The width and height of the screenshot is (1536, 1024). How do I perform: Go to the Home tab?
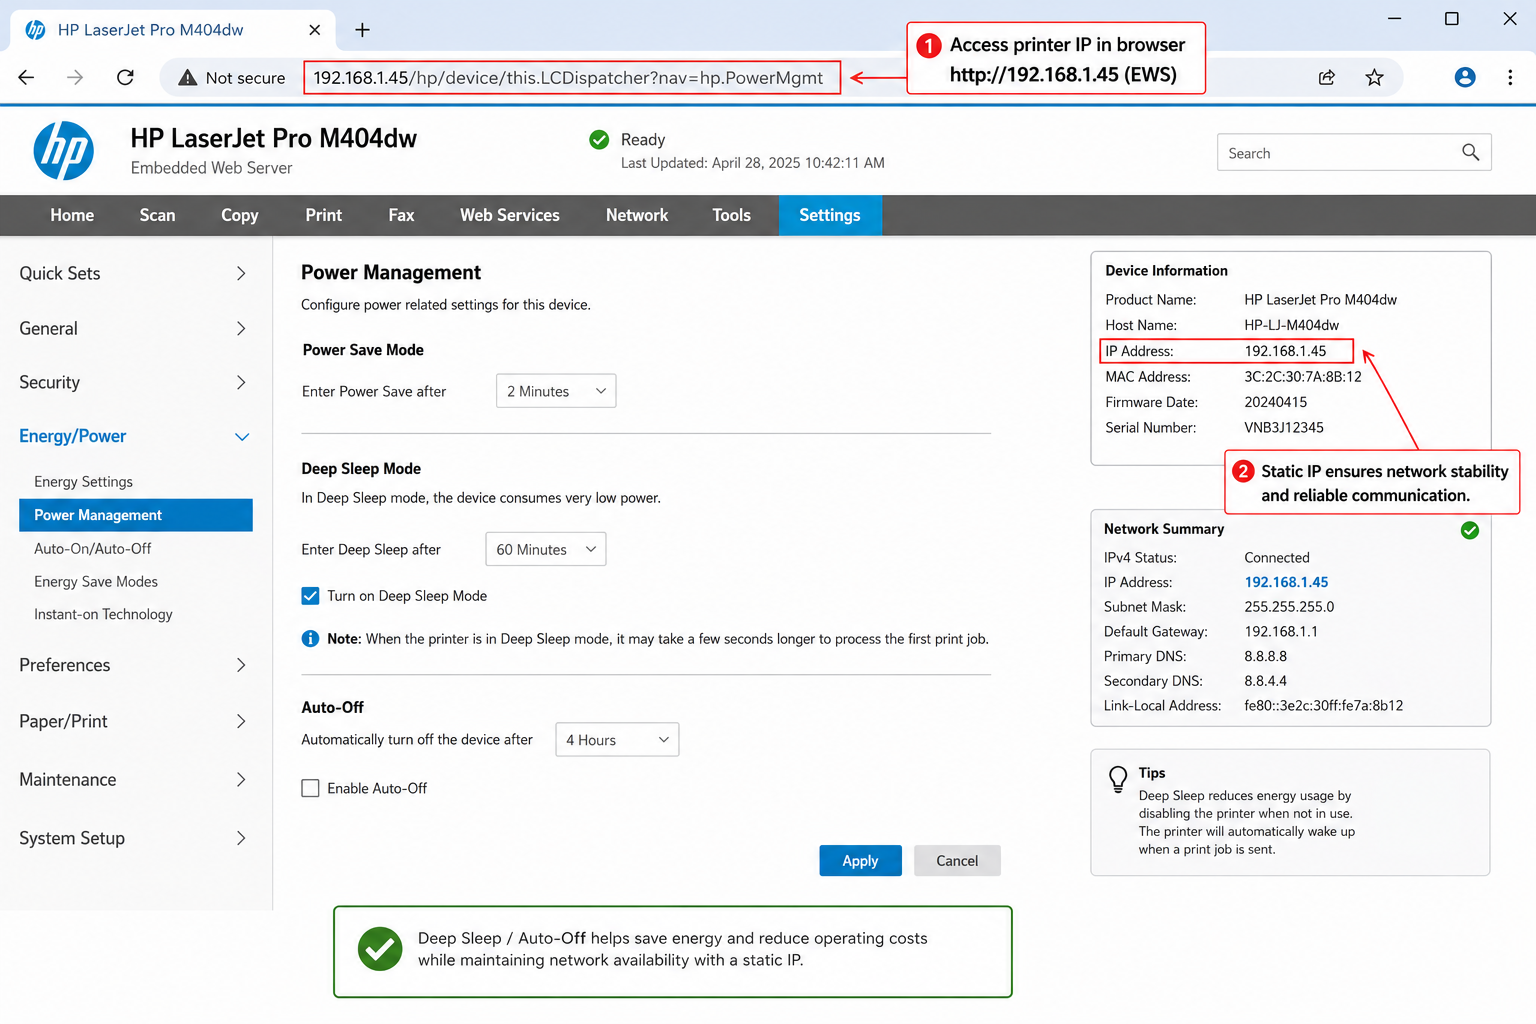[72, 215]
